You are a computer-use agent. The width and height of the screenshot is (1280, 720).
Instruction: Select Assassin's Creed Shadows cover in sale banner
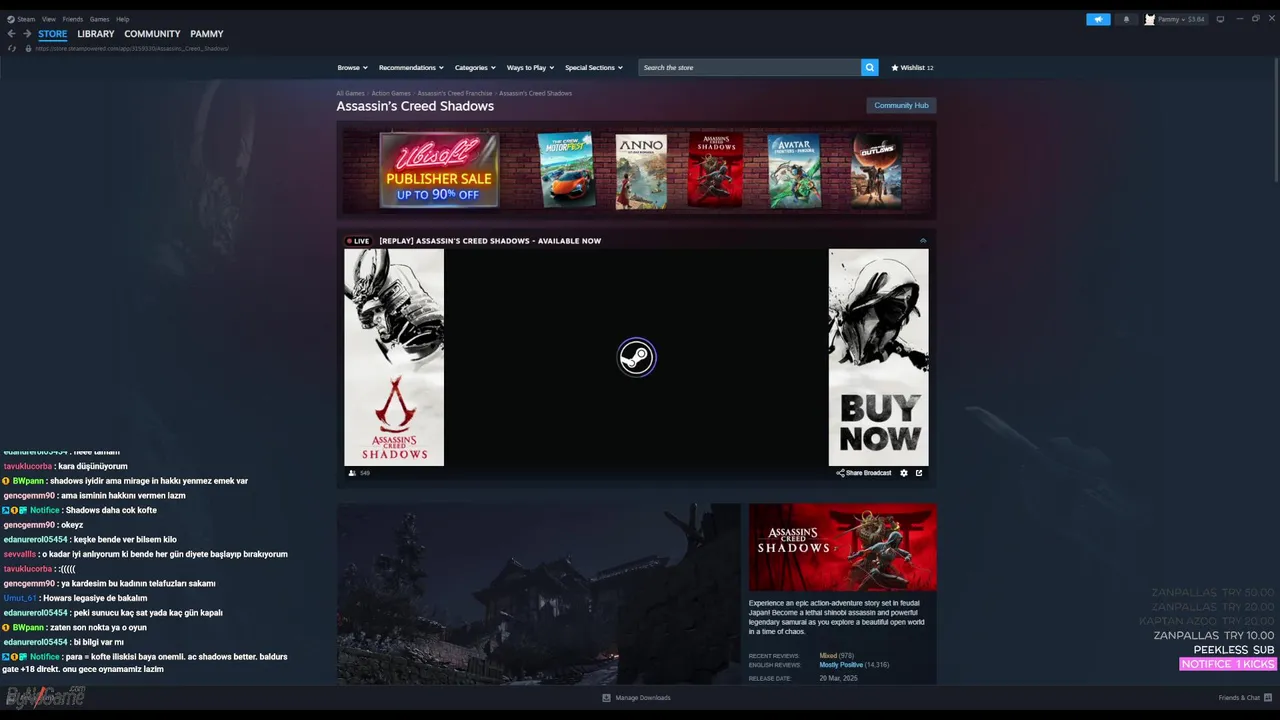pos(715,170)
